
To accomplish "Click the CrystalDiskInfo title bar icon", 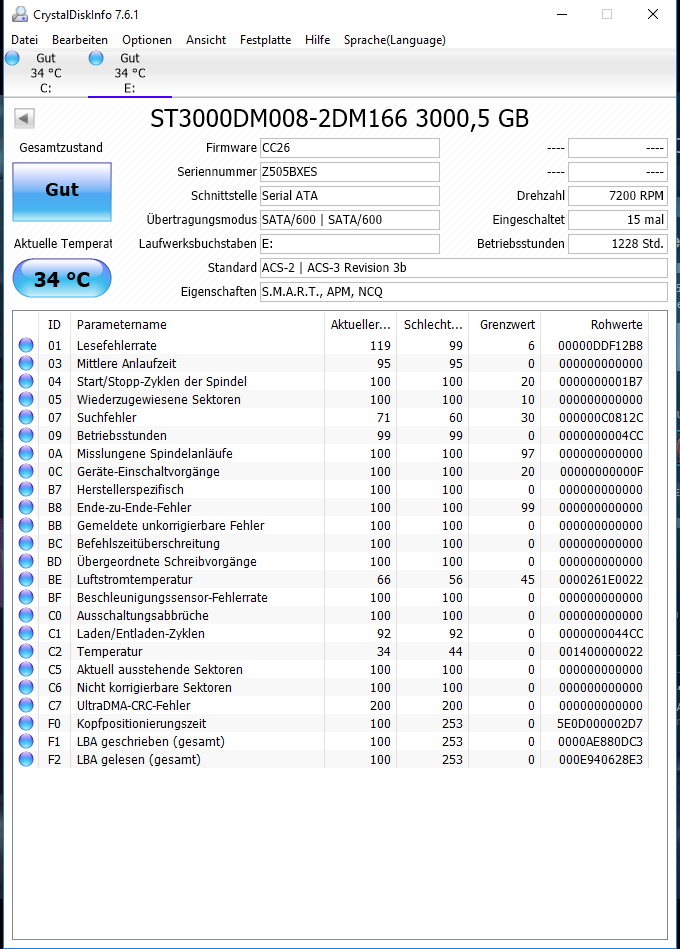I will [20, 14].
